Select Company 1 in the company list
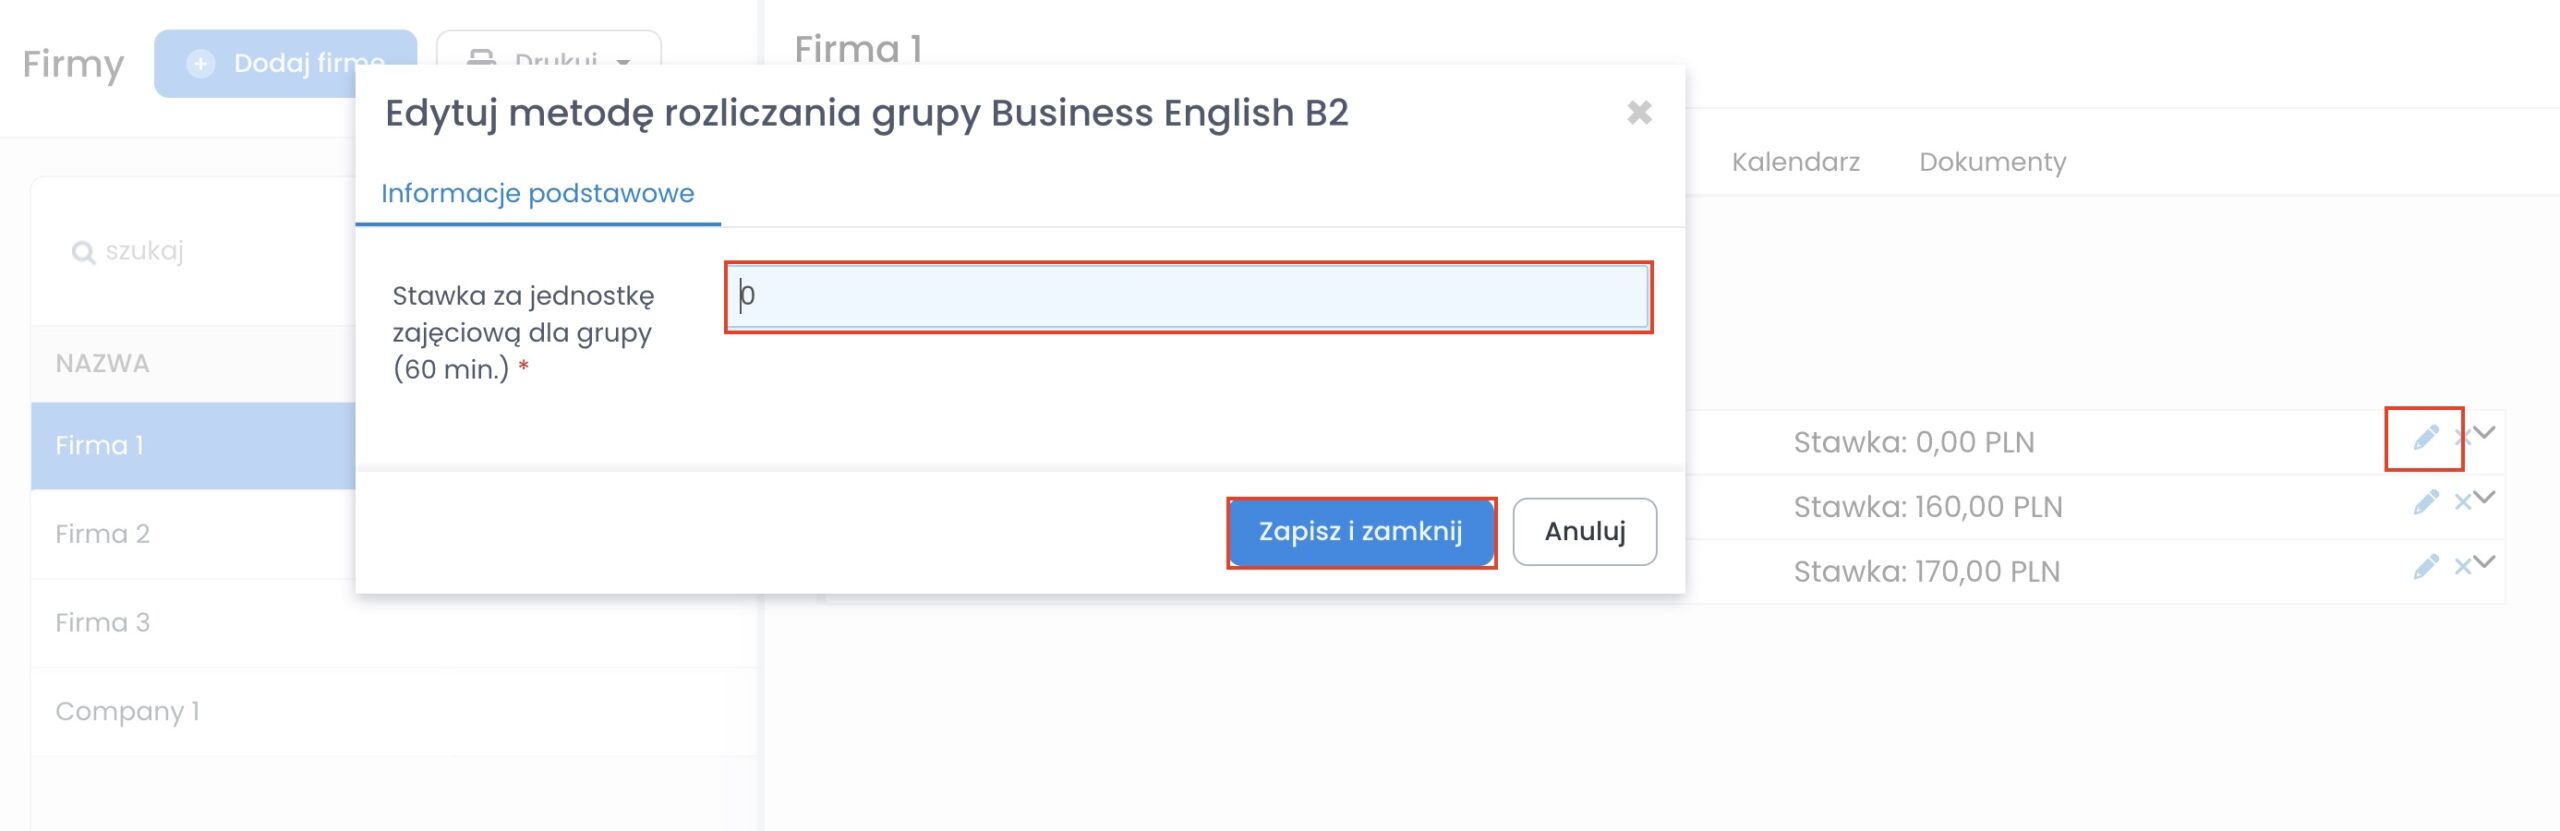Viewport: 2560px width, 831px height. pos(127,711)
